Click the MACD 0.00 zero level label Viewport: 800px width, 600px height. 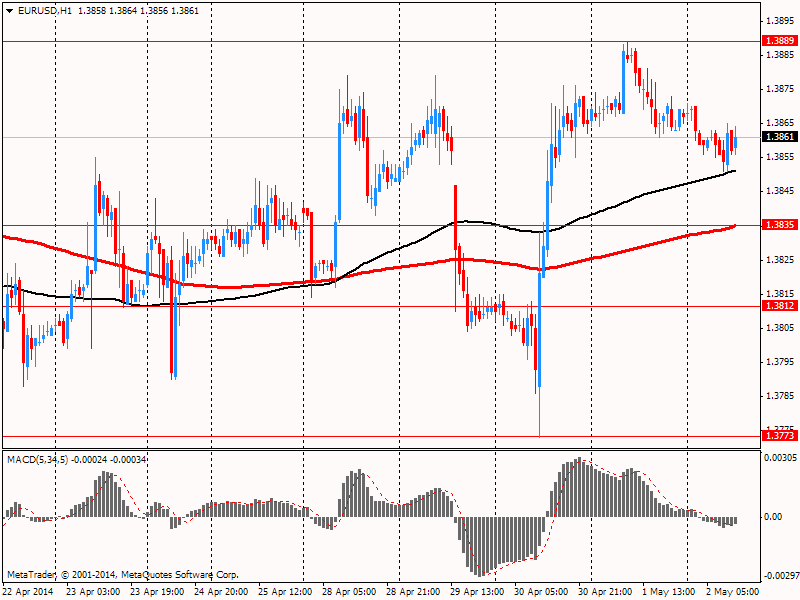coord(774,517)
